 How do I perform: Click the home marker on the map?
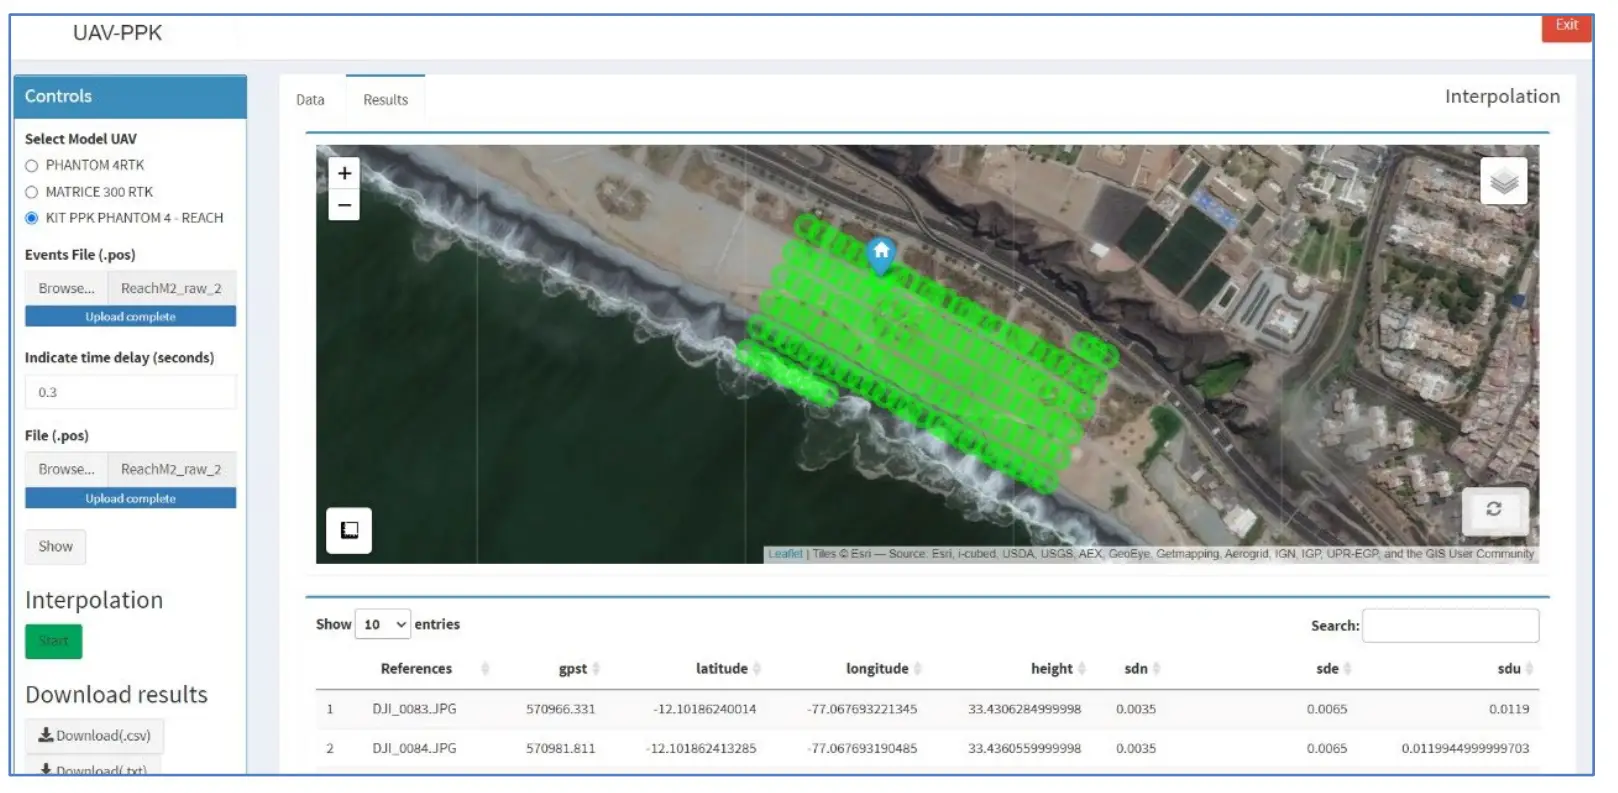point(881,255)
